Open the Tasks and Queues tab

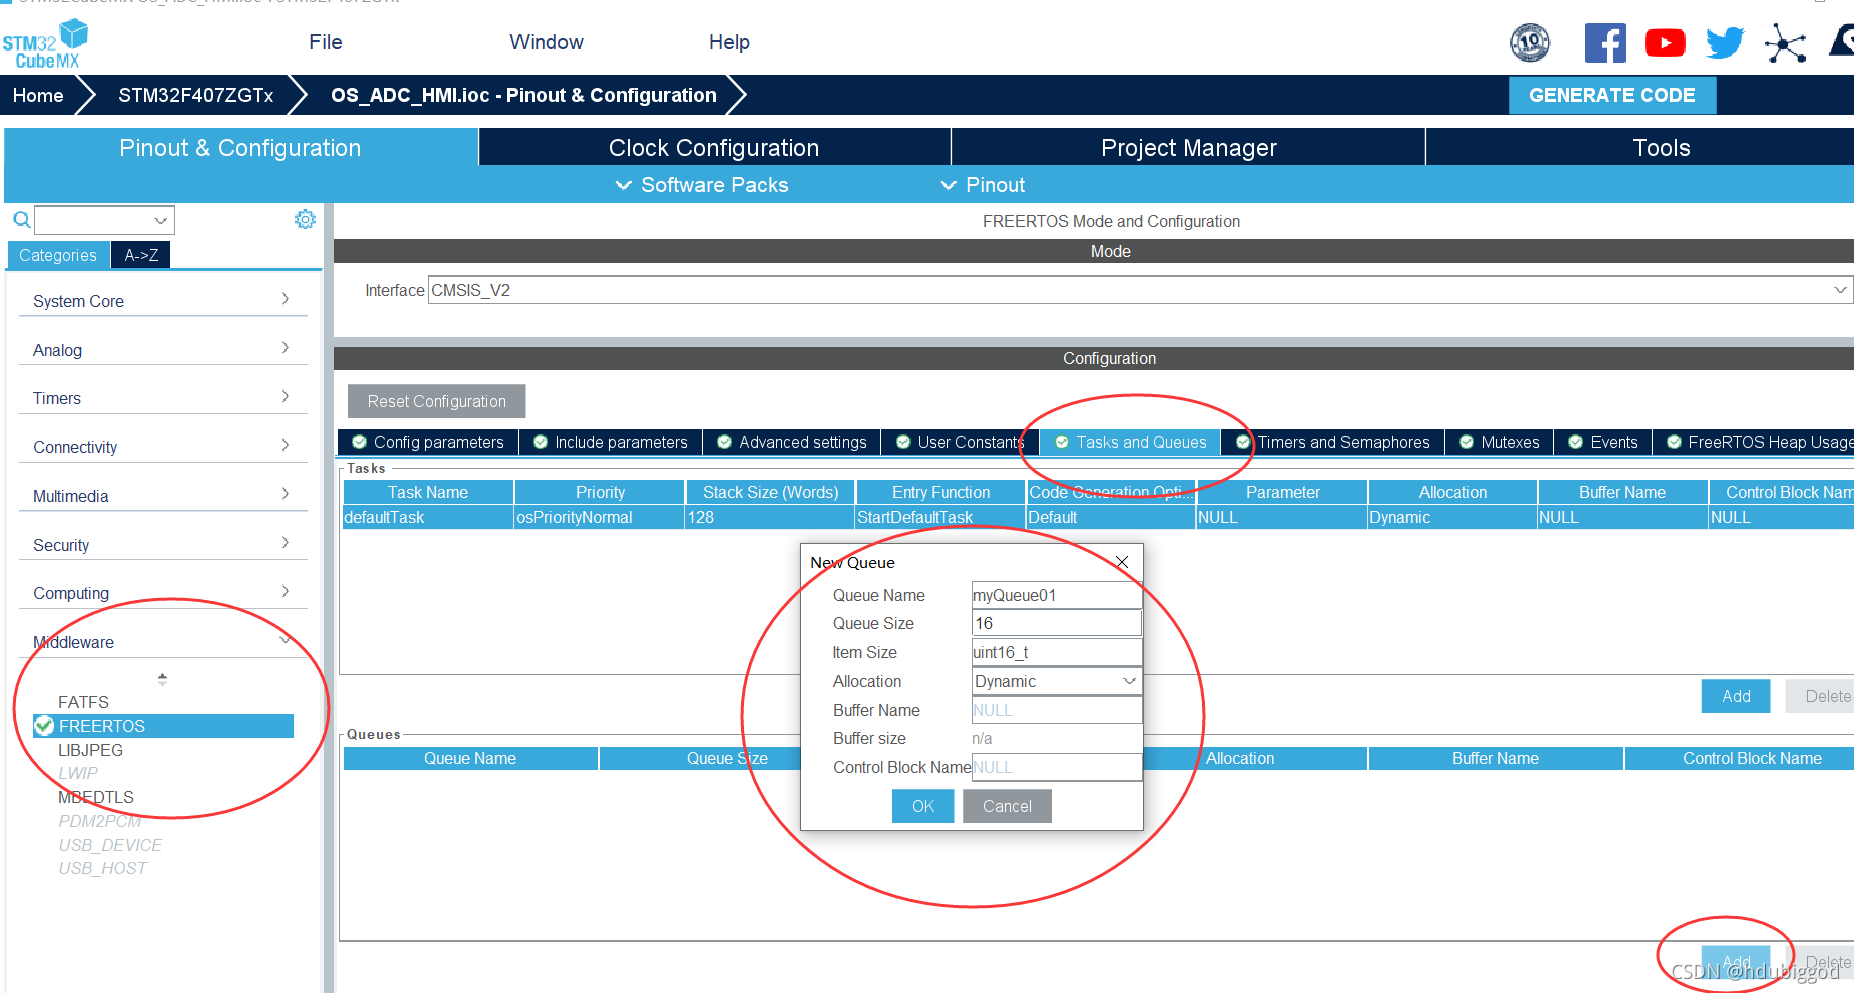click(1130, 442)
